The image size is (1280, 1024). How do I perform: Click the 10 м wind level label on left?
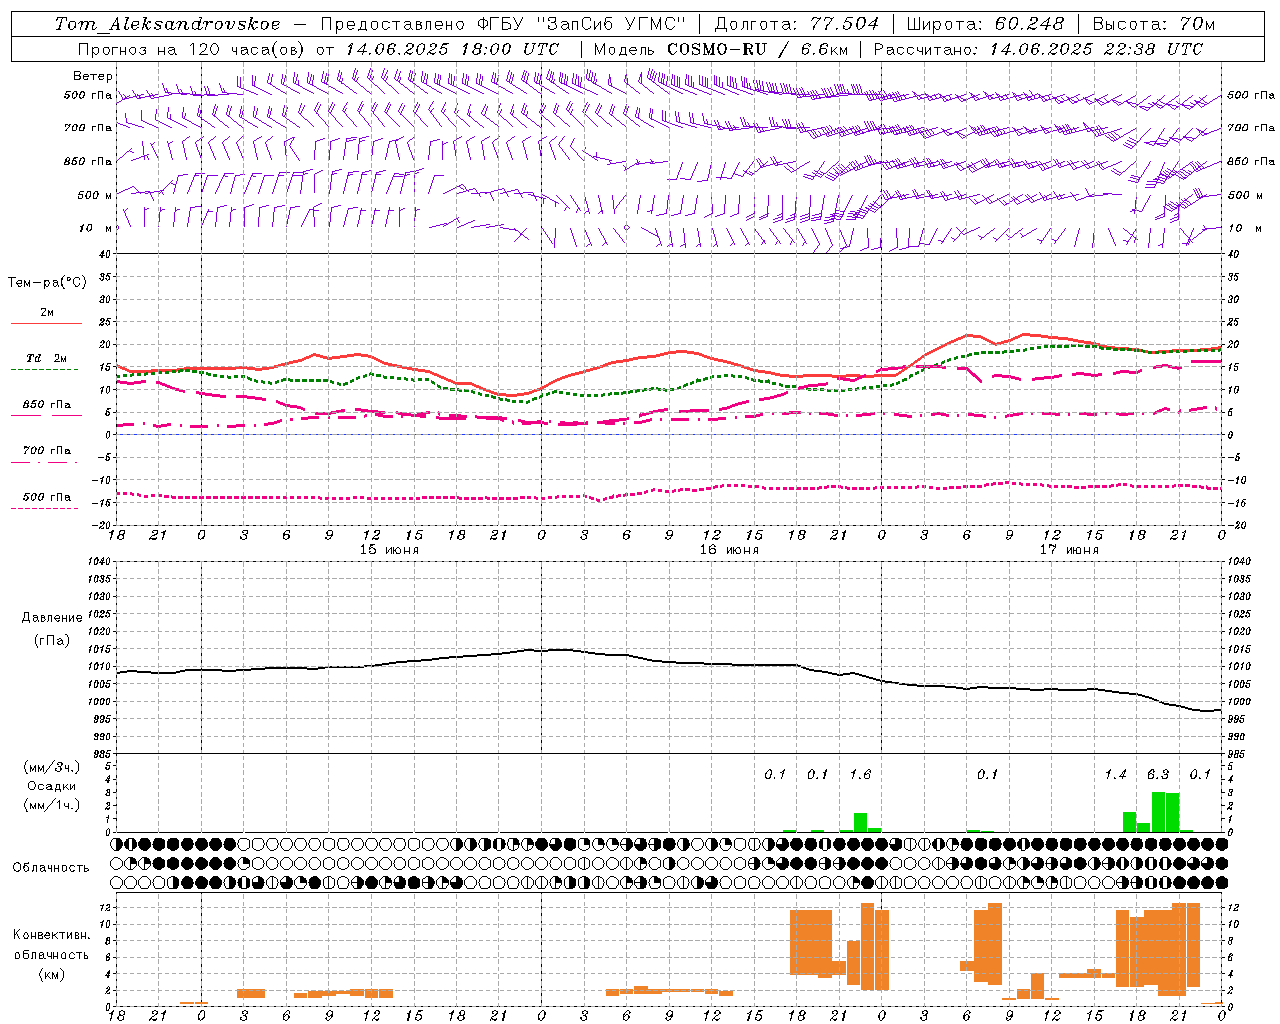pyautogui.click(x=95, y=229)
